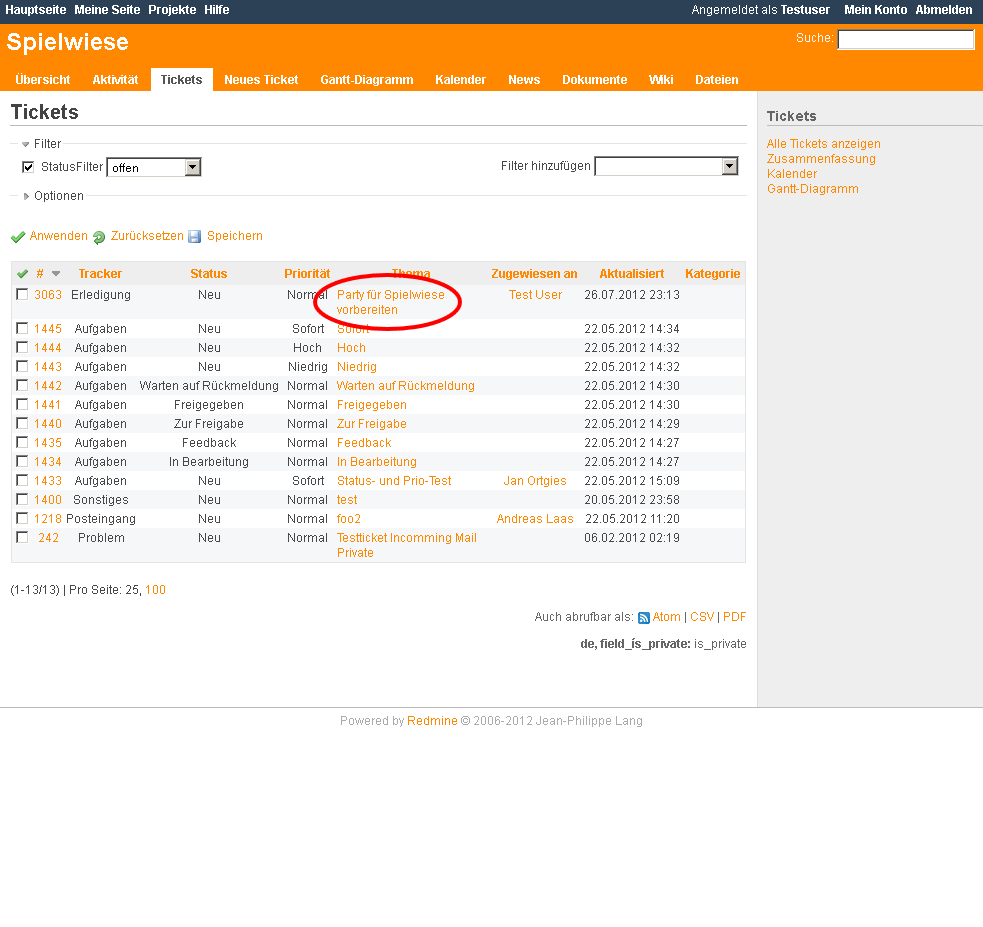Screen dimensions: 983x927
Task: Sort the table by Priorität column
Action: pos(307,274)
